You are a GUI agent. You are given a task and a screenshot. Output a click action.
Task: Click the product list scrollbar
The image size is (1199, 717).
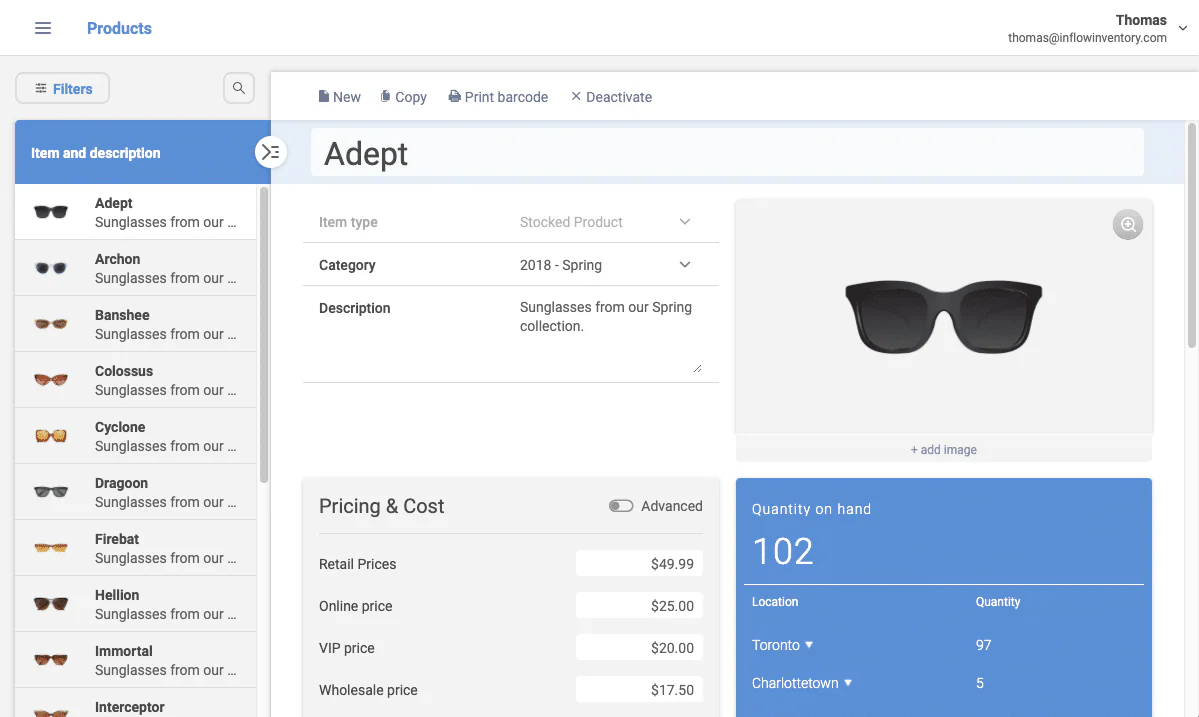(264, 335)
